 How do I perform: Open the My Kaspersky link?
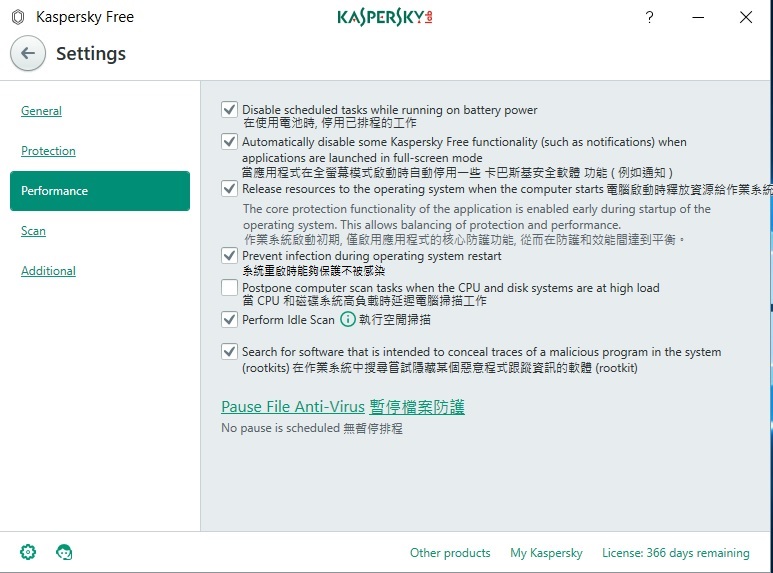point(546,553)
